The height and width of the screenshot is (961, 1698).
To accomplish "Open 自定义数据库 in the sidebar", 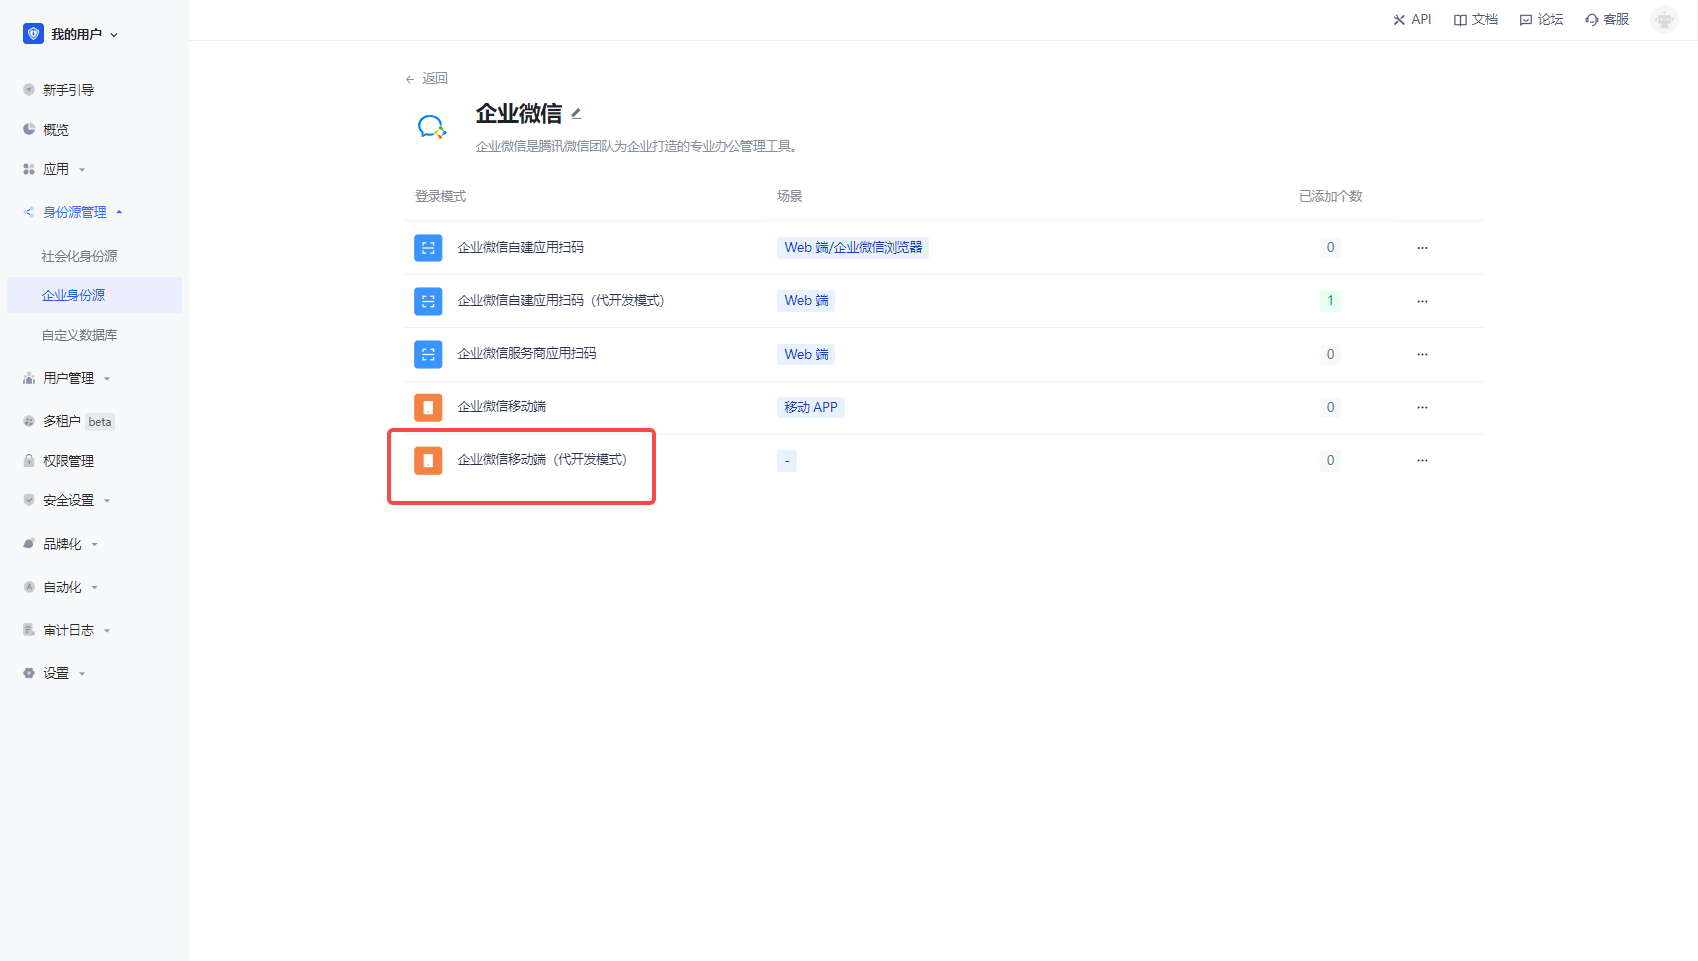I will pyautogui.click(x=79, y=336).
